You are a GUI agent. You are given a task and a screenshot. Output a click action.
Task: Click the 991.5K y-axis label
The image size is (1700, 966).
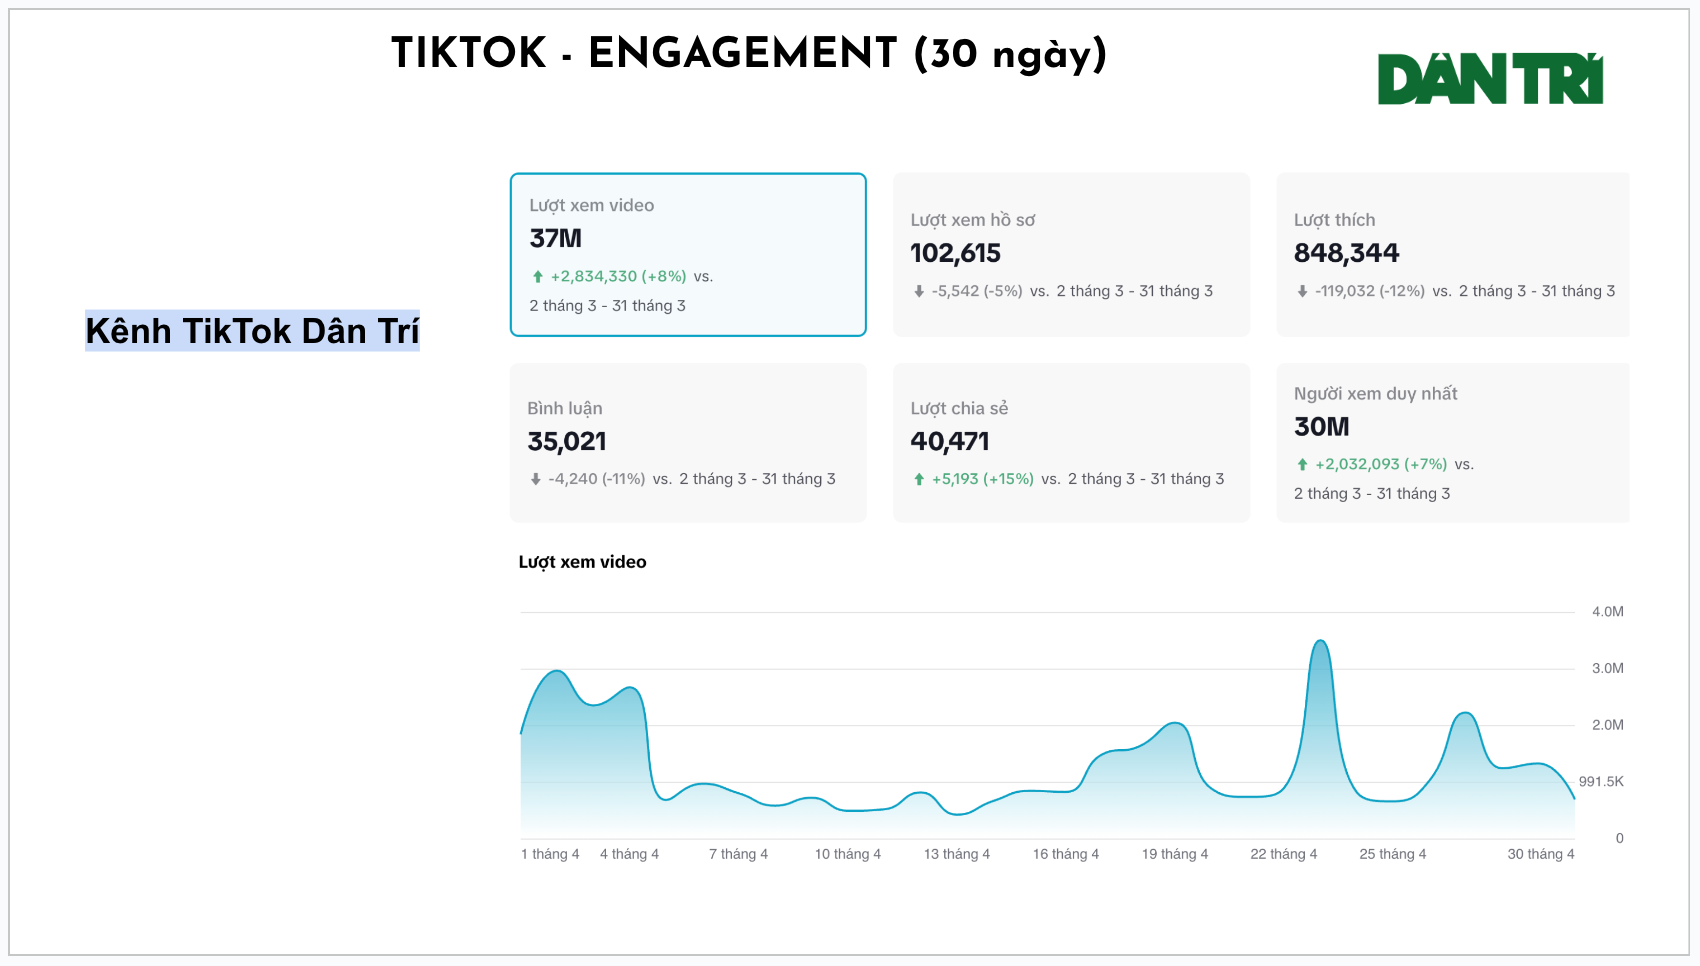[x=1601, y=782]
